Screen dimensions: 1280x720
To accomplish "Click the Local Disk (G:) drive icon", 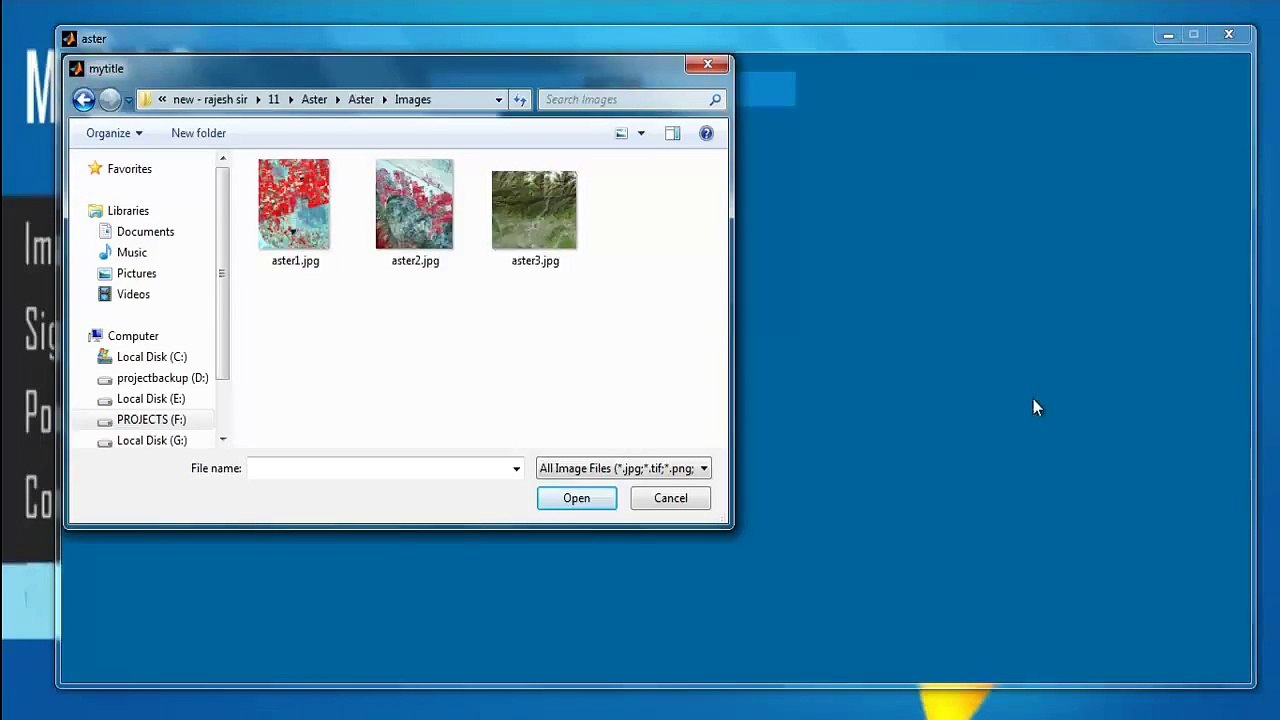I will click(105, 441).
